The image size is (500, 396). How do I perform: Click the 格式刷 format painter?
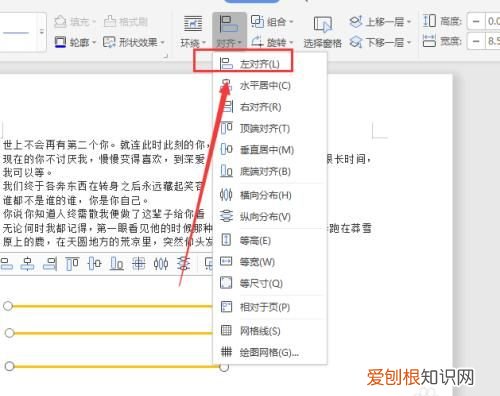click(125, 22)
